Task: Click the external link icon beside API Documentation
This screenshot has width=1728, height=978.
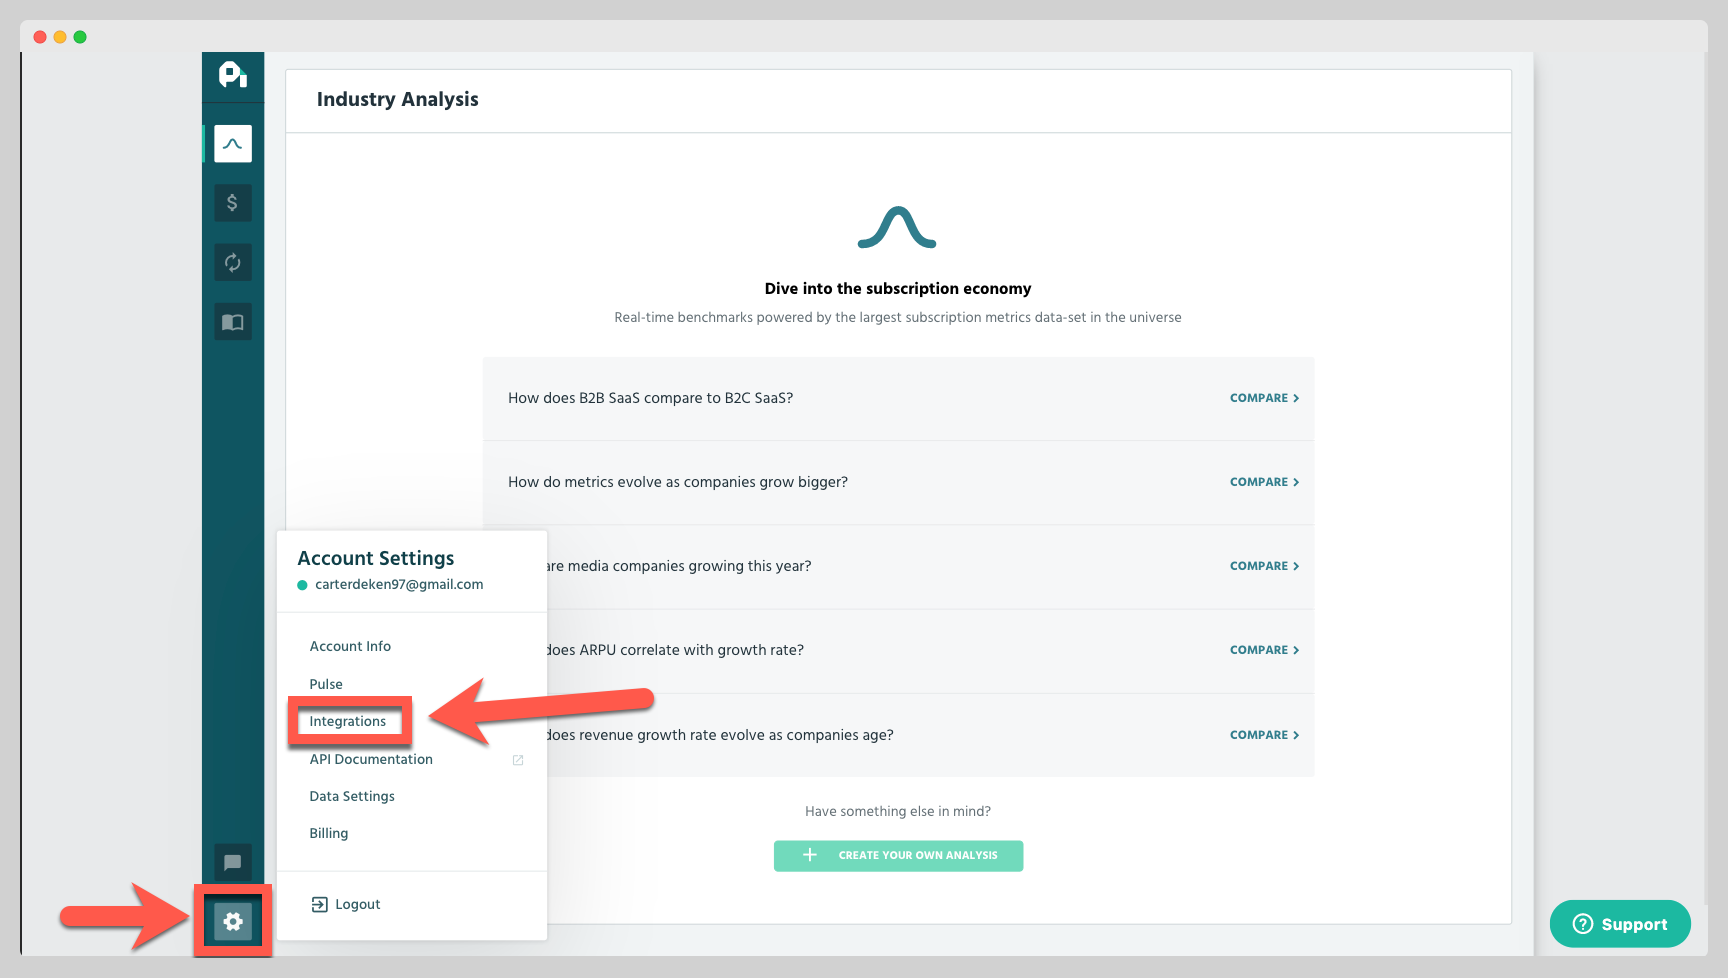Action: tap(517, 760)
